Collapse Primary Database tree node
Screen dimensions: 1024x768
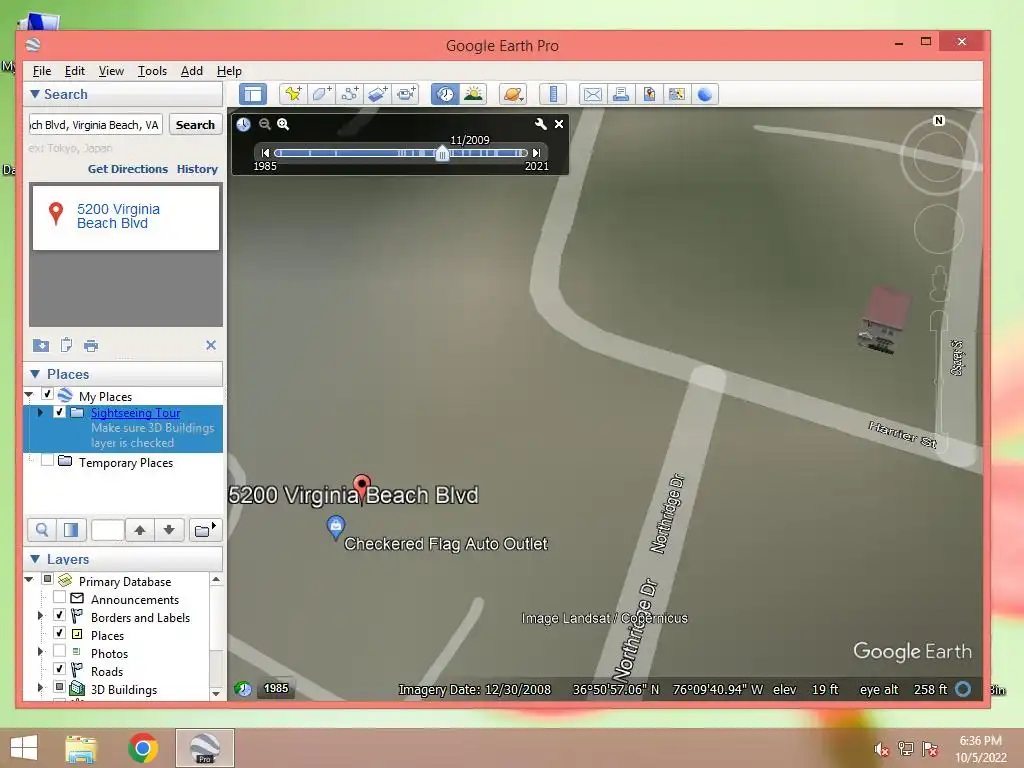click(x=29, y=579)
